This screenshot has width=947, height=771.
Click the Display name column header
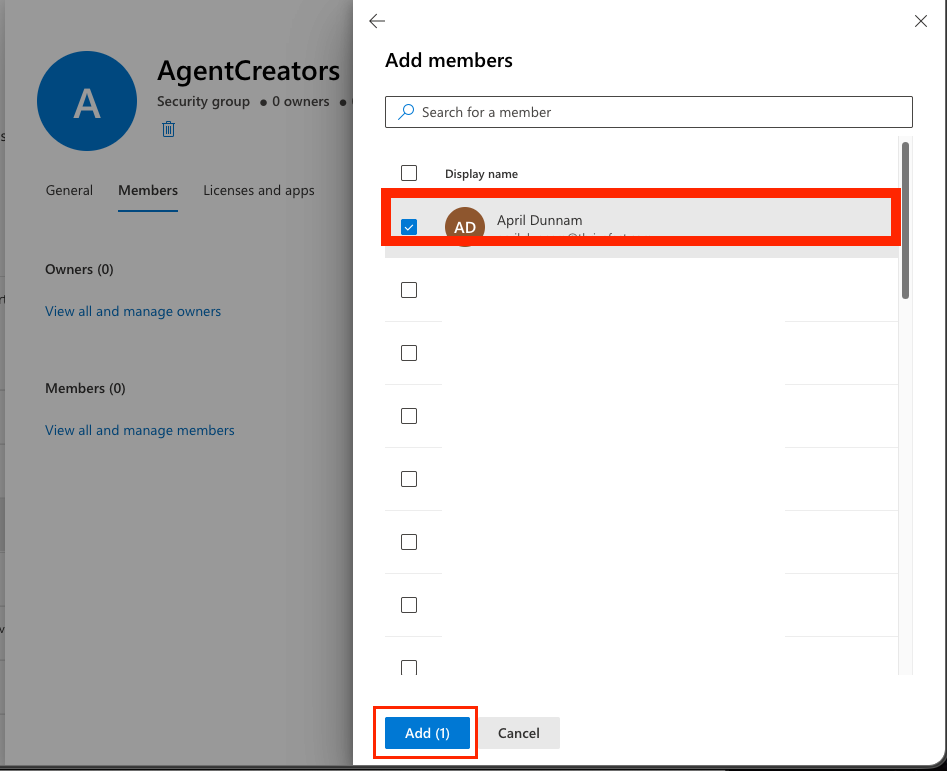coord(481,174)
